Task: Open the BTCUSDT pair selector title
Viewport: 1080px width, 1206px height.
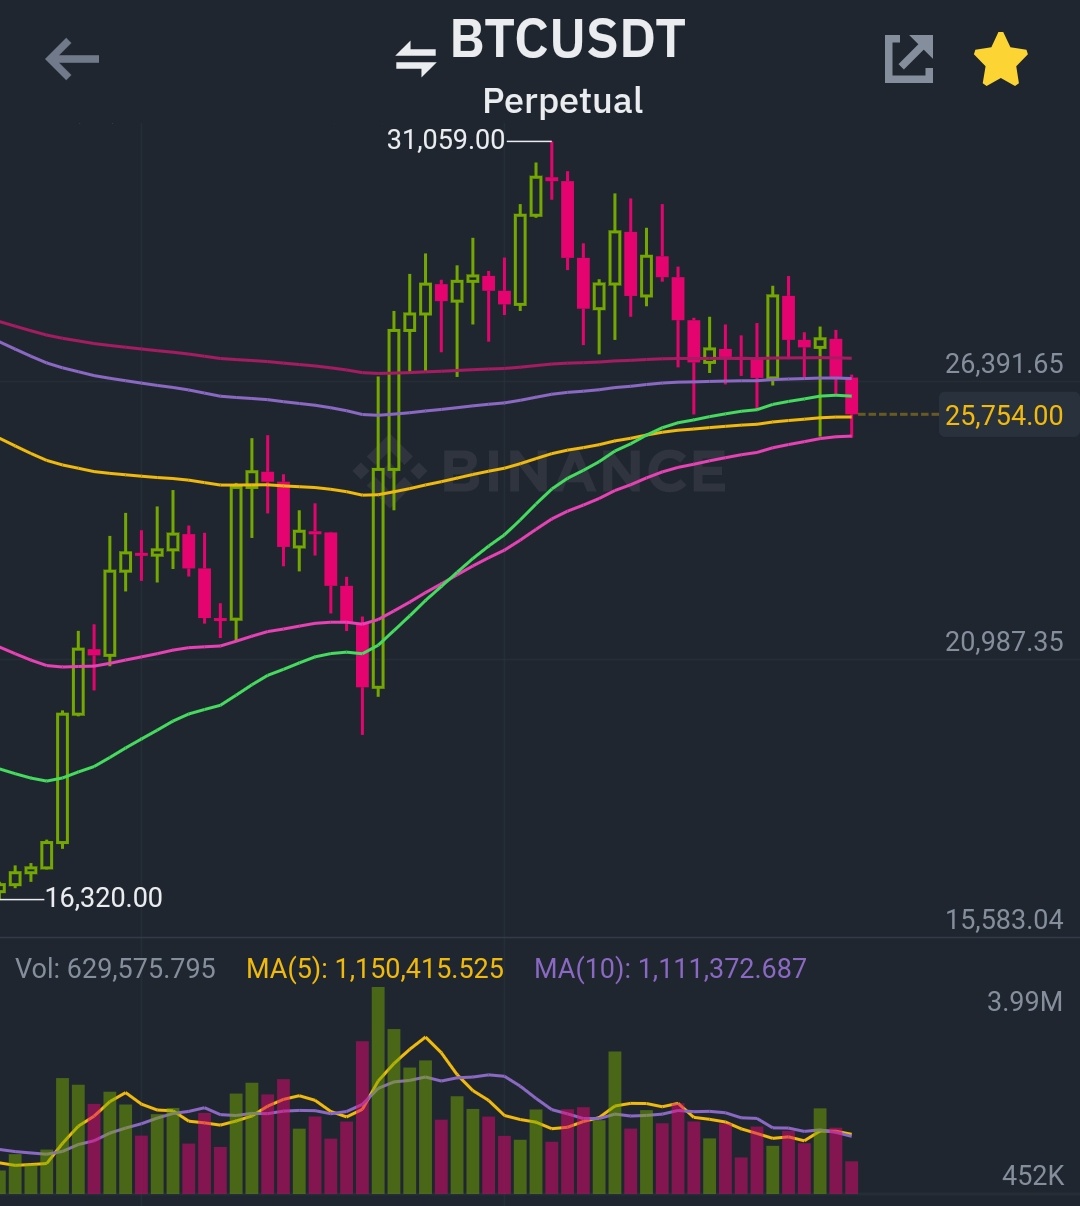Action: click(x=568, y=41)
